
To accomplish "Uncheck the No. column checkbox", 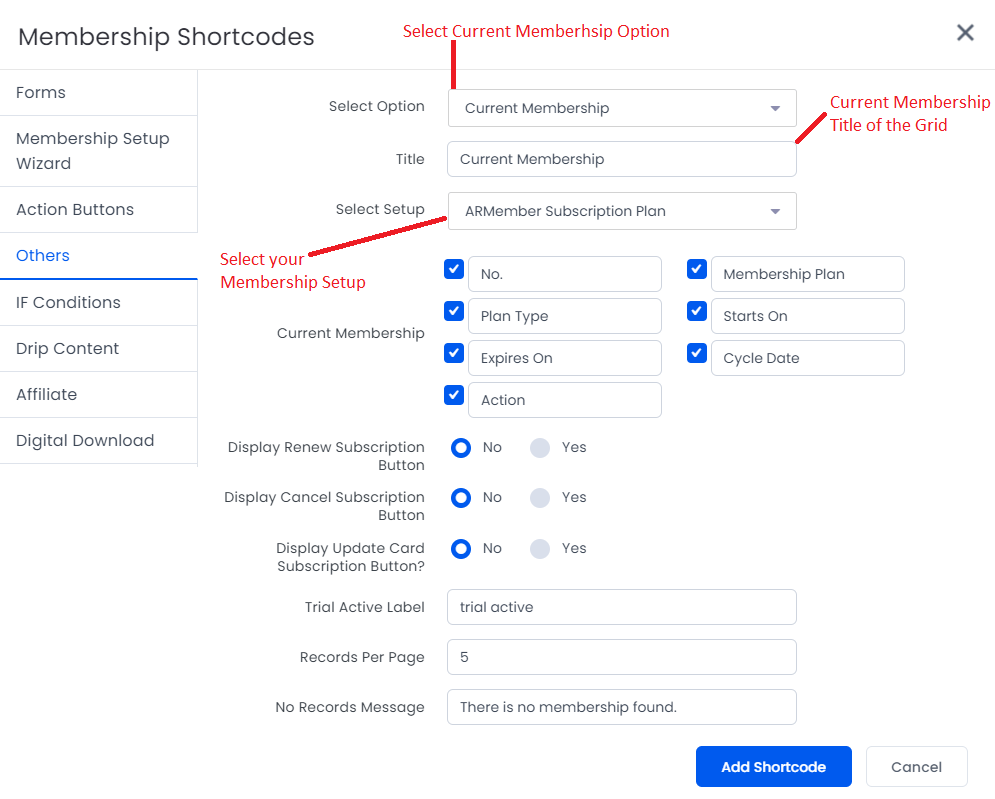I will (x=454, y=269).
